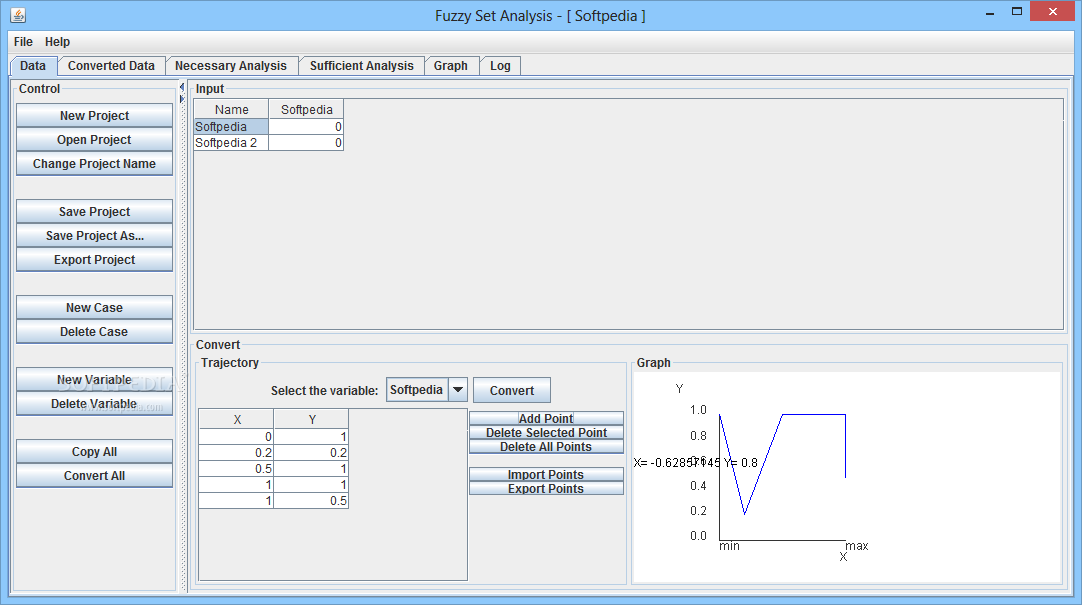Click the value cell of Softpedia 2 row
The width and height of the screenshot is (1082, 605).
[306, 143]
